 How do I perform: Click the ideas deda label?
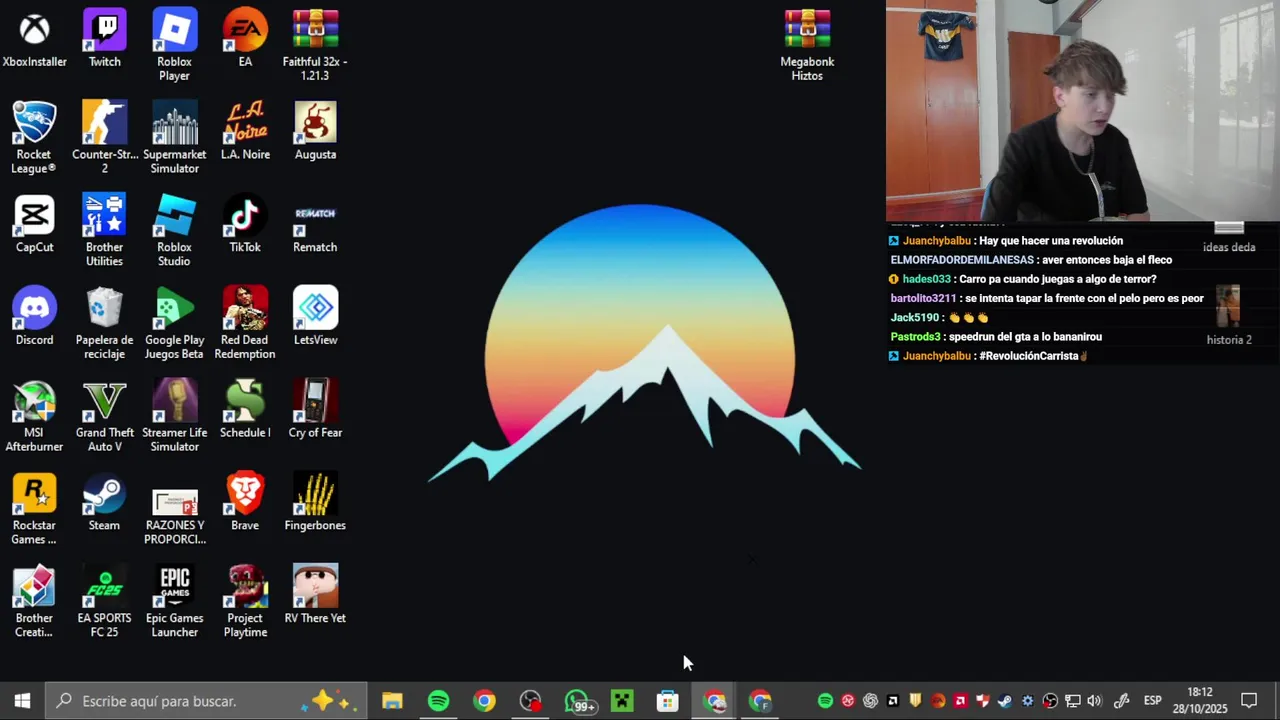click(x=1229, y=247)
